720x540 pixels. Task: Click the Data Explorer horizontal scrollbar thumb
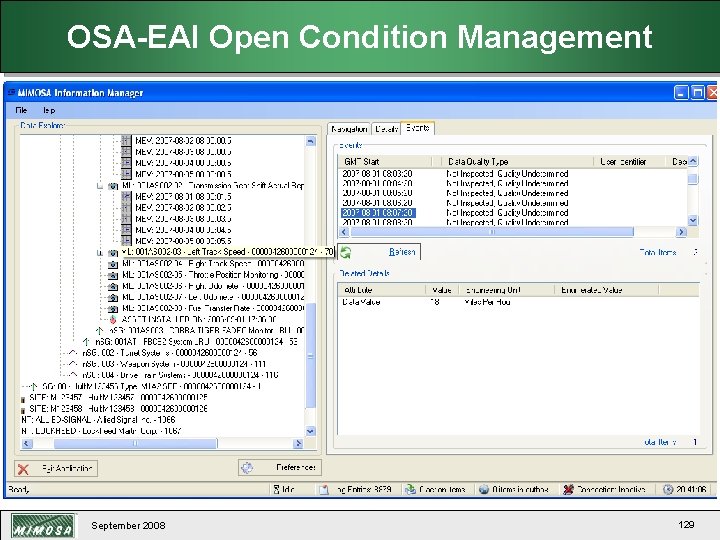tap(135, 444)
